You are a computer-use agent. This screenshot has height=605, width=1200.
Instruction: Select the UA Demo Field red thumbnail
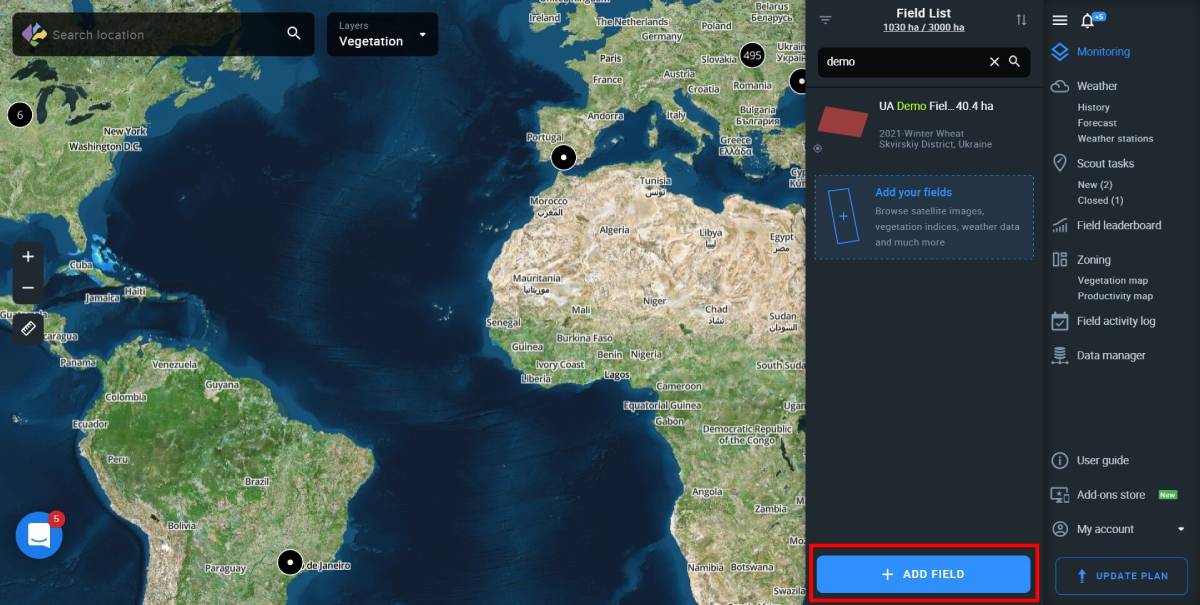[843, 121]
